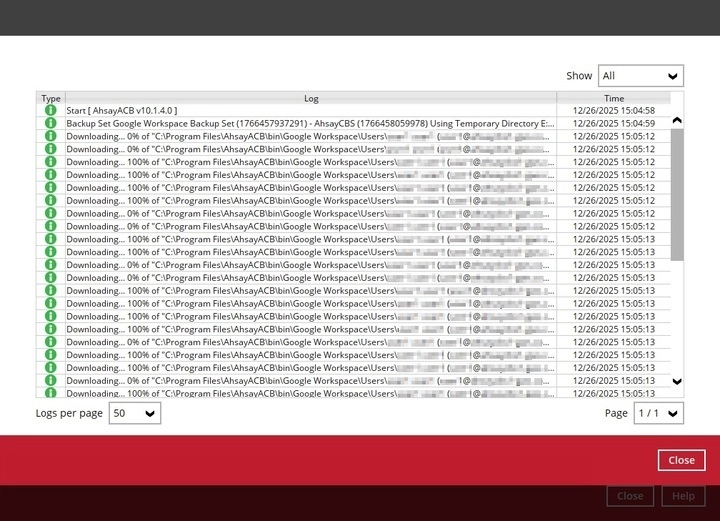Click the log list scroll down arrow
720x521 pixels.
pos(677,381)
